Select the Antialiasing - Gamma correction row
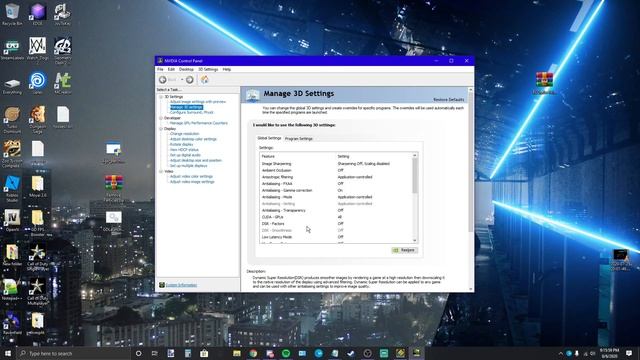This screenshot has width=640, height=360. [x=336, y=190]
